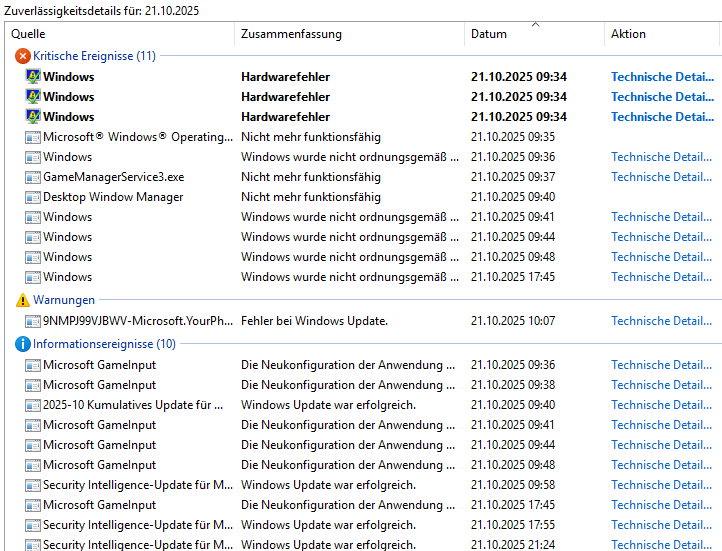Open Technische Details for GameInput 09:38 event

click(x=662, y=385)
